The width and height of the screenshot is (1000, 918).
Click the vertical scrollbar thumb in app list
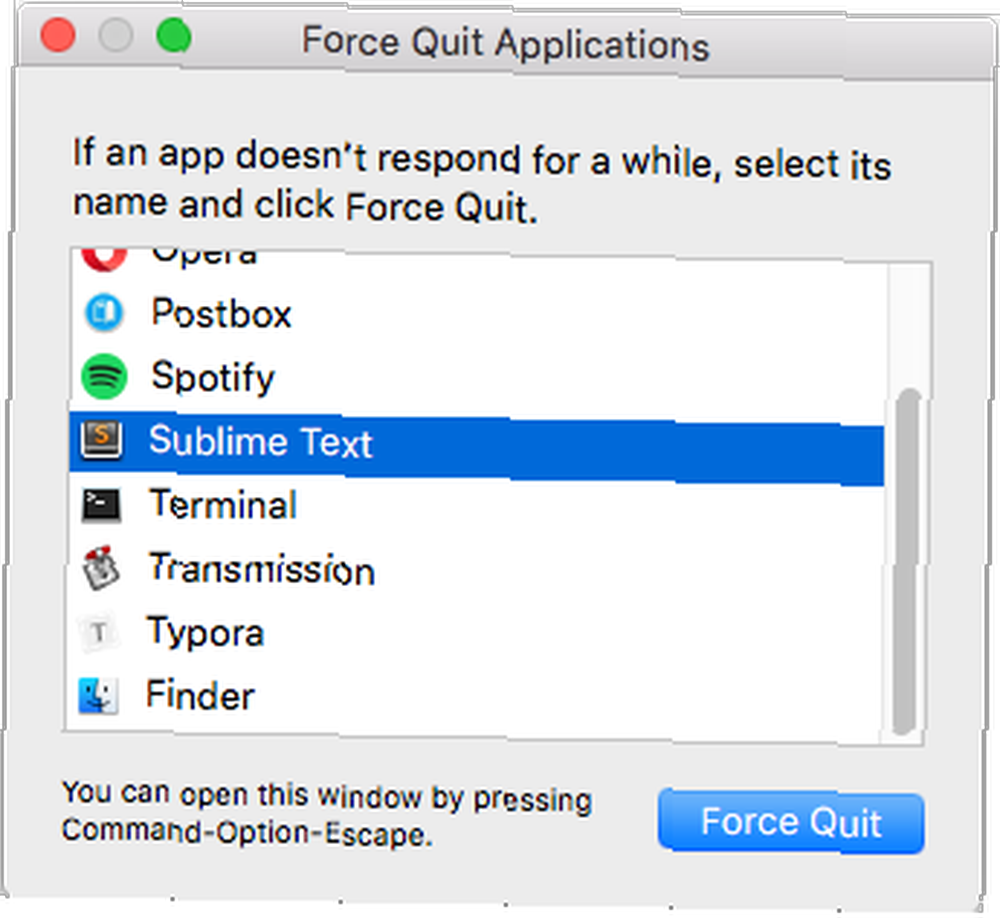point(906,561)
